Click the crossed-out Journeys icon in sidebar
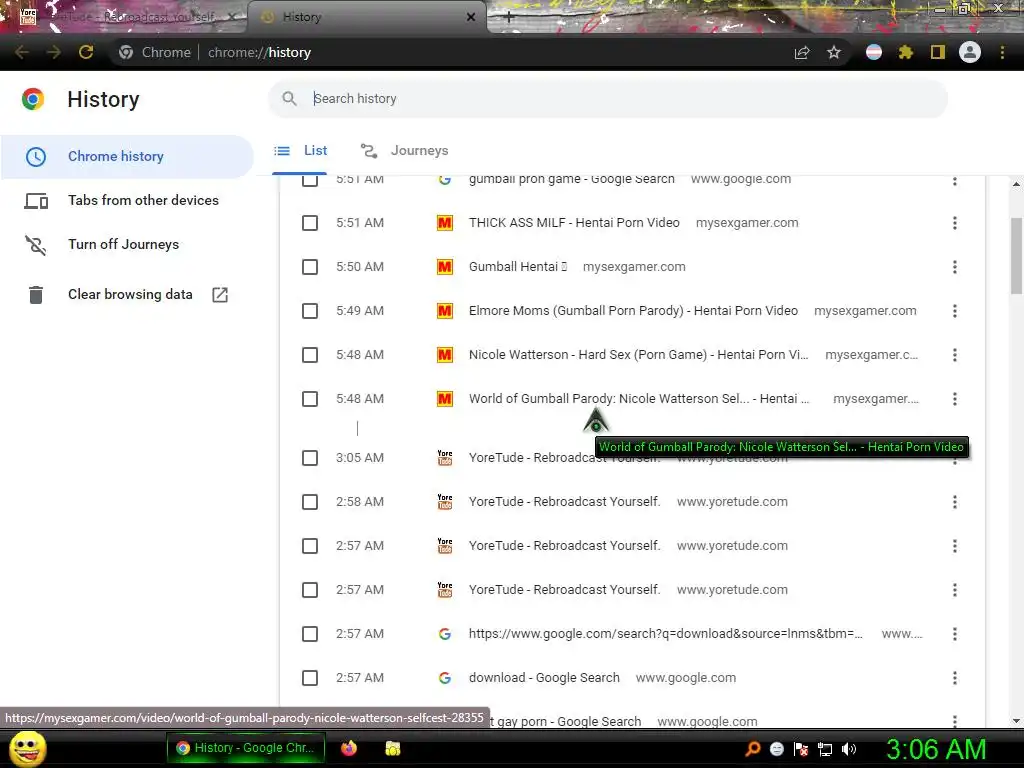Viewport: 1024px width, 768px height. coord(36,245)
